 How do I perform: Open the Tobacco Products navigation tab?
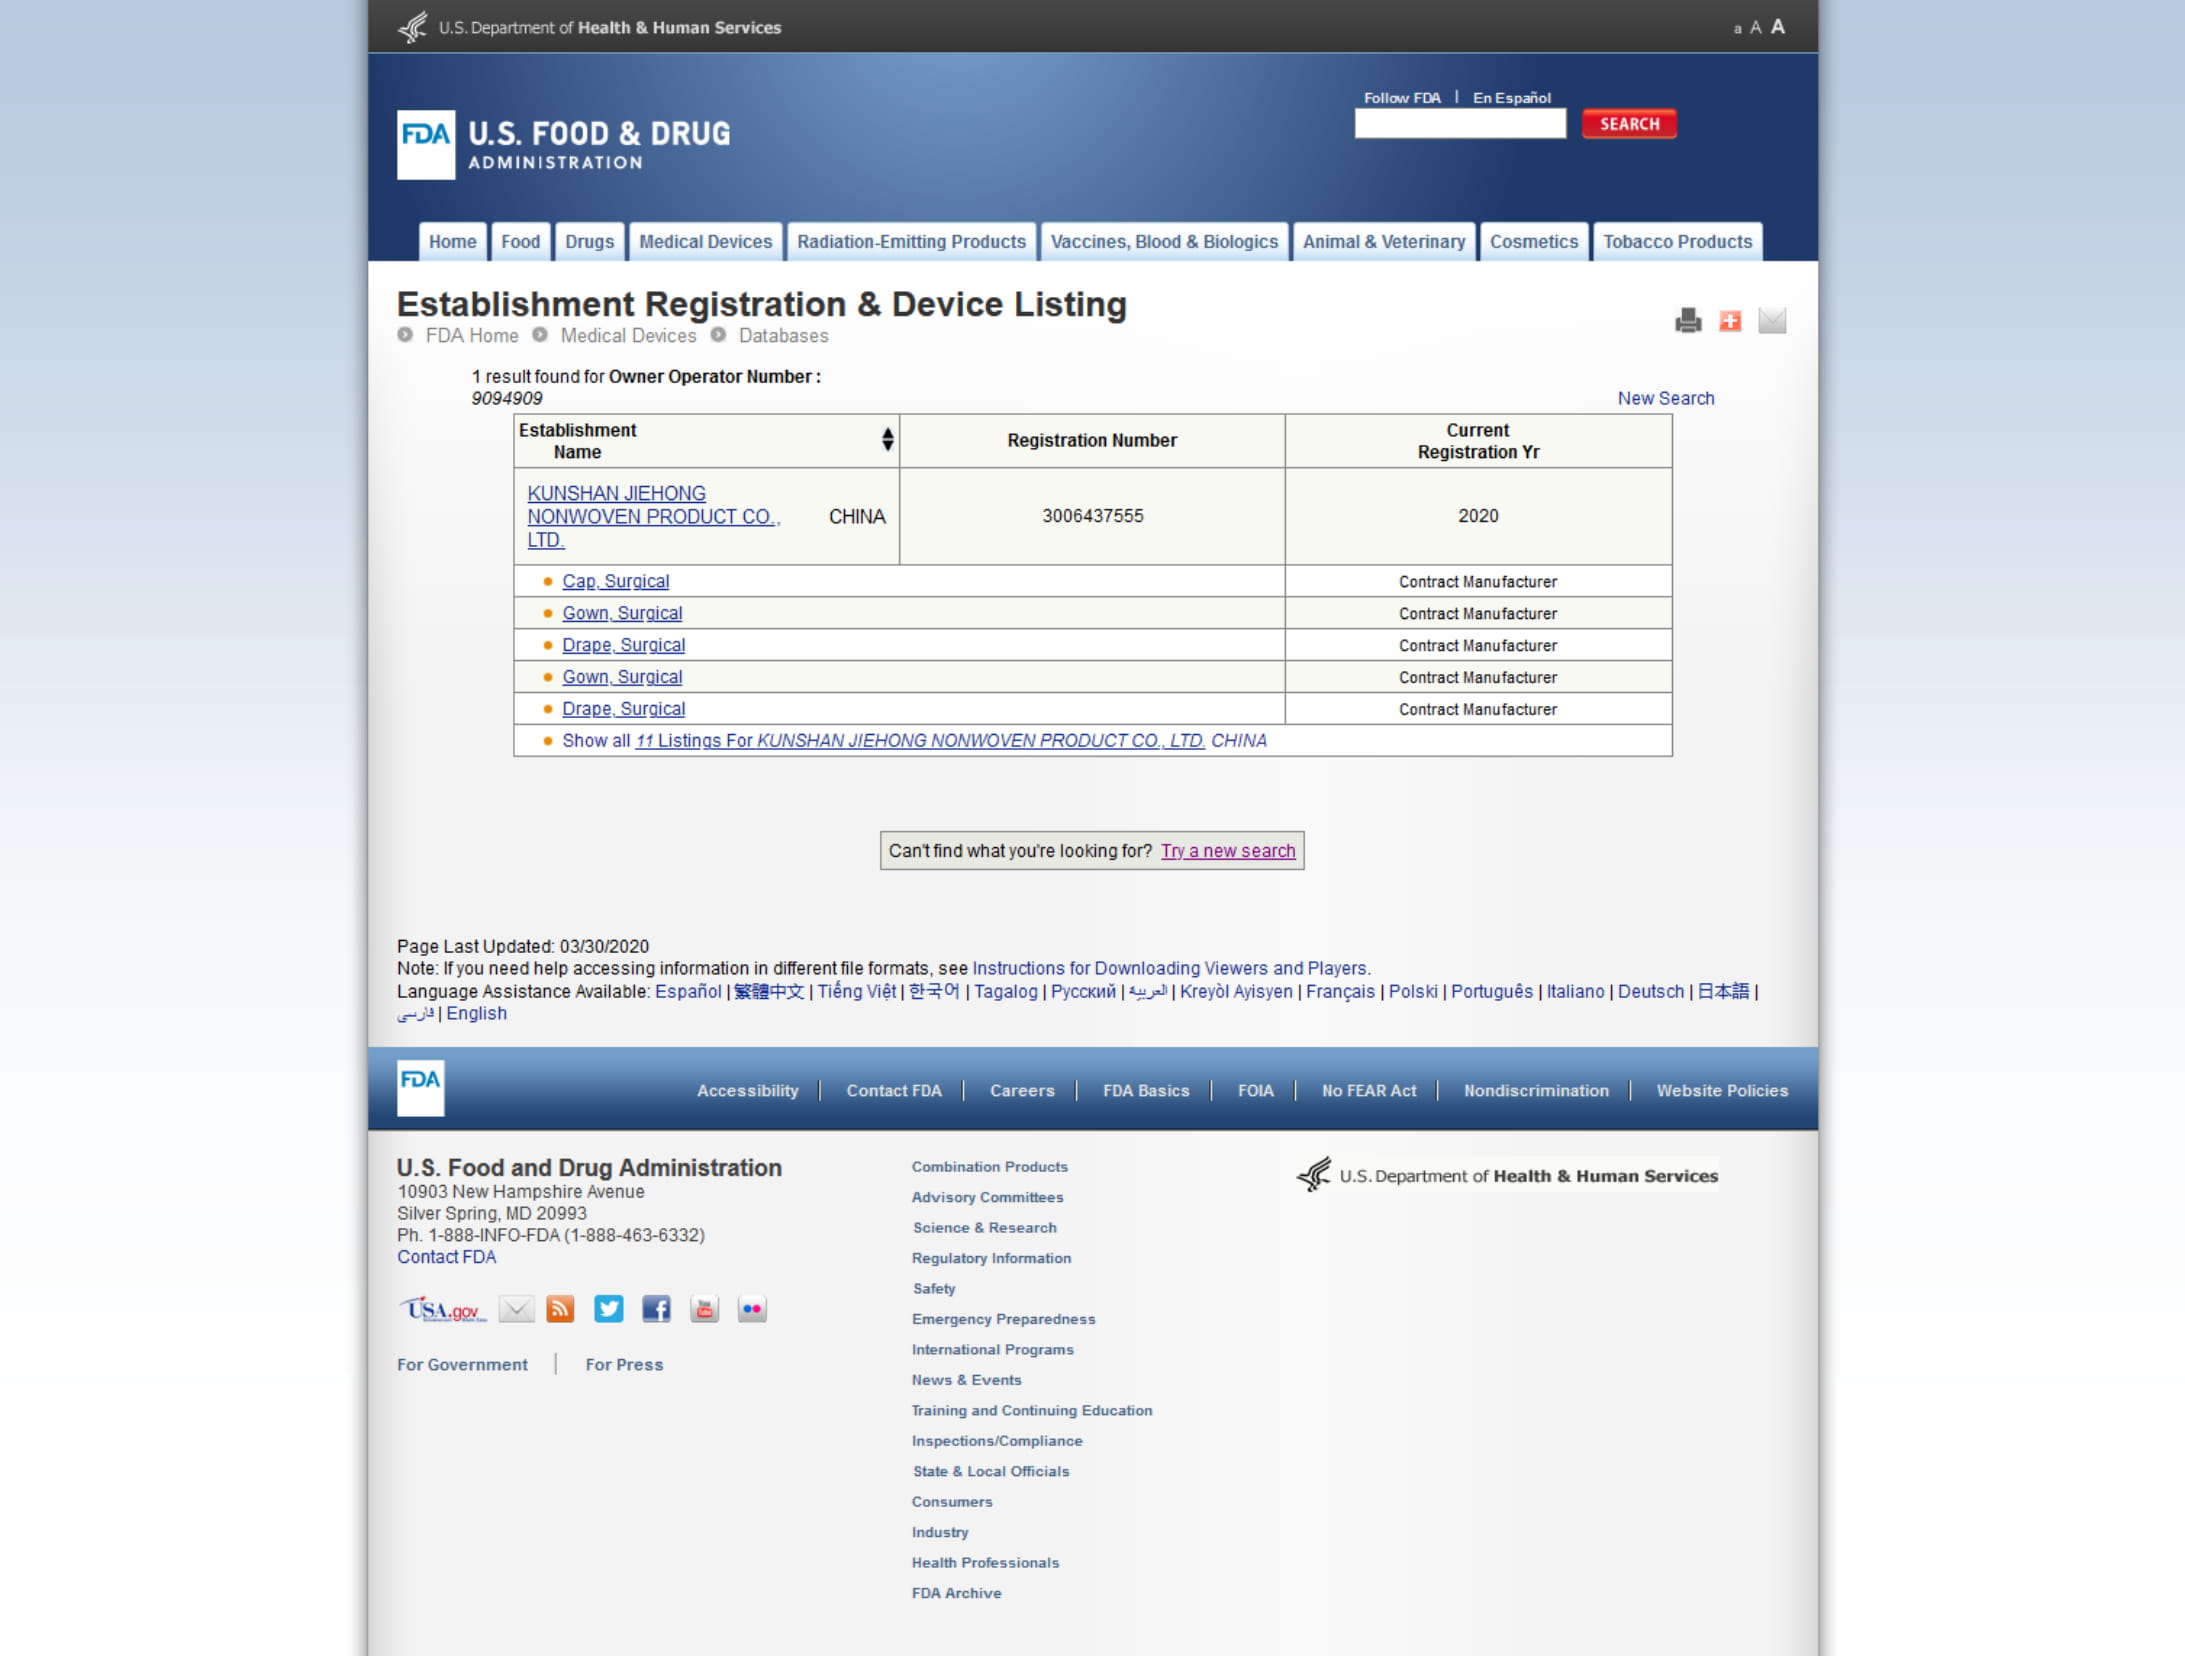pos(1677,242)
